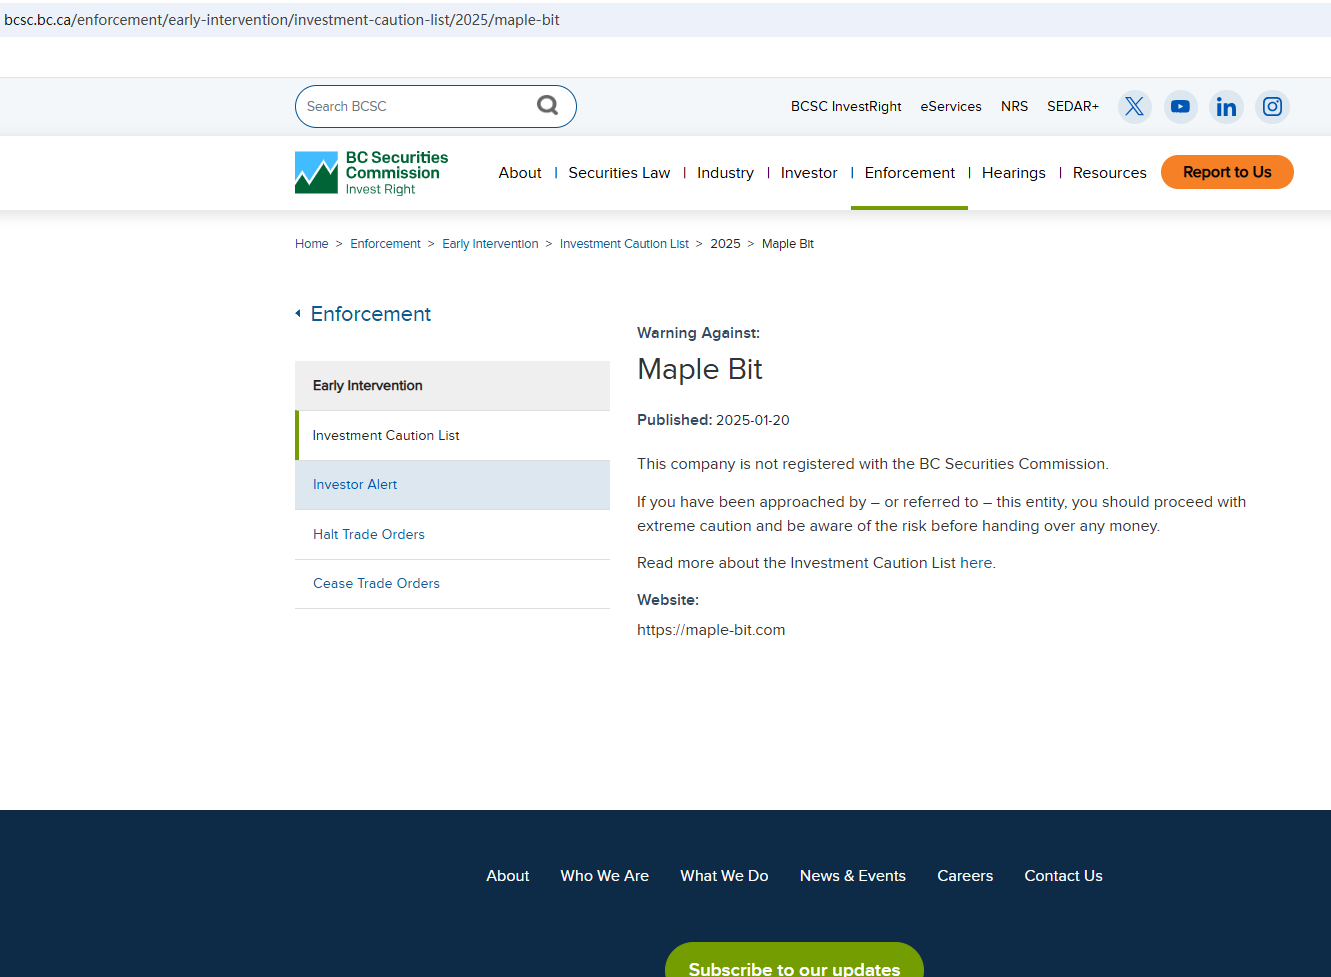Image resolution: width=1331 pixels, height=977 pixels.
Task: Open the Investor menu
Action: click(x=809, y=173)
